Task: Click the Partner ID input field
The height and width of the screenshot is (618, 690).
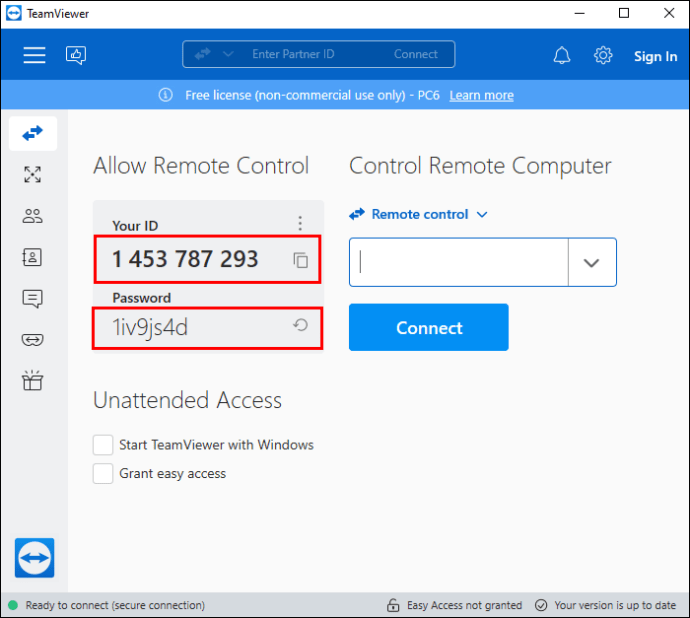Action: pos(458,263)
